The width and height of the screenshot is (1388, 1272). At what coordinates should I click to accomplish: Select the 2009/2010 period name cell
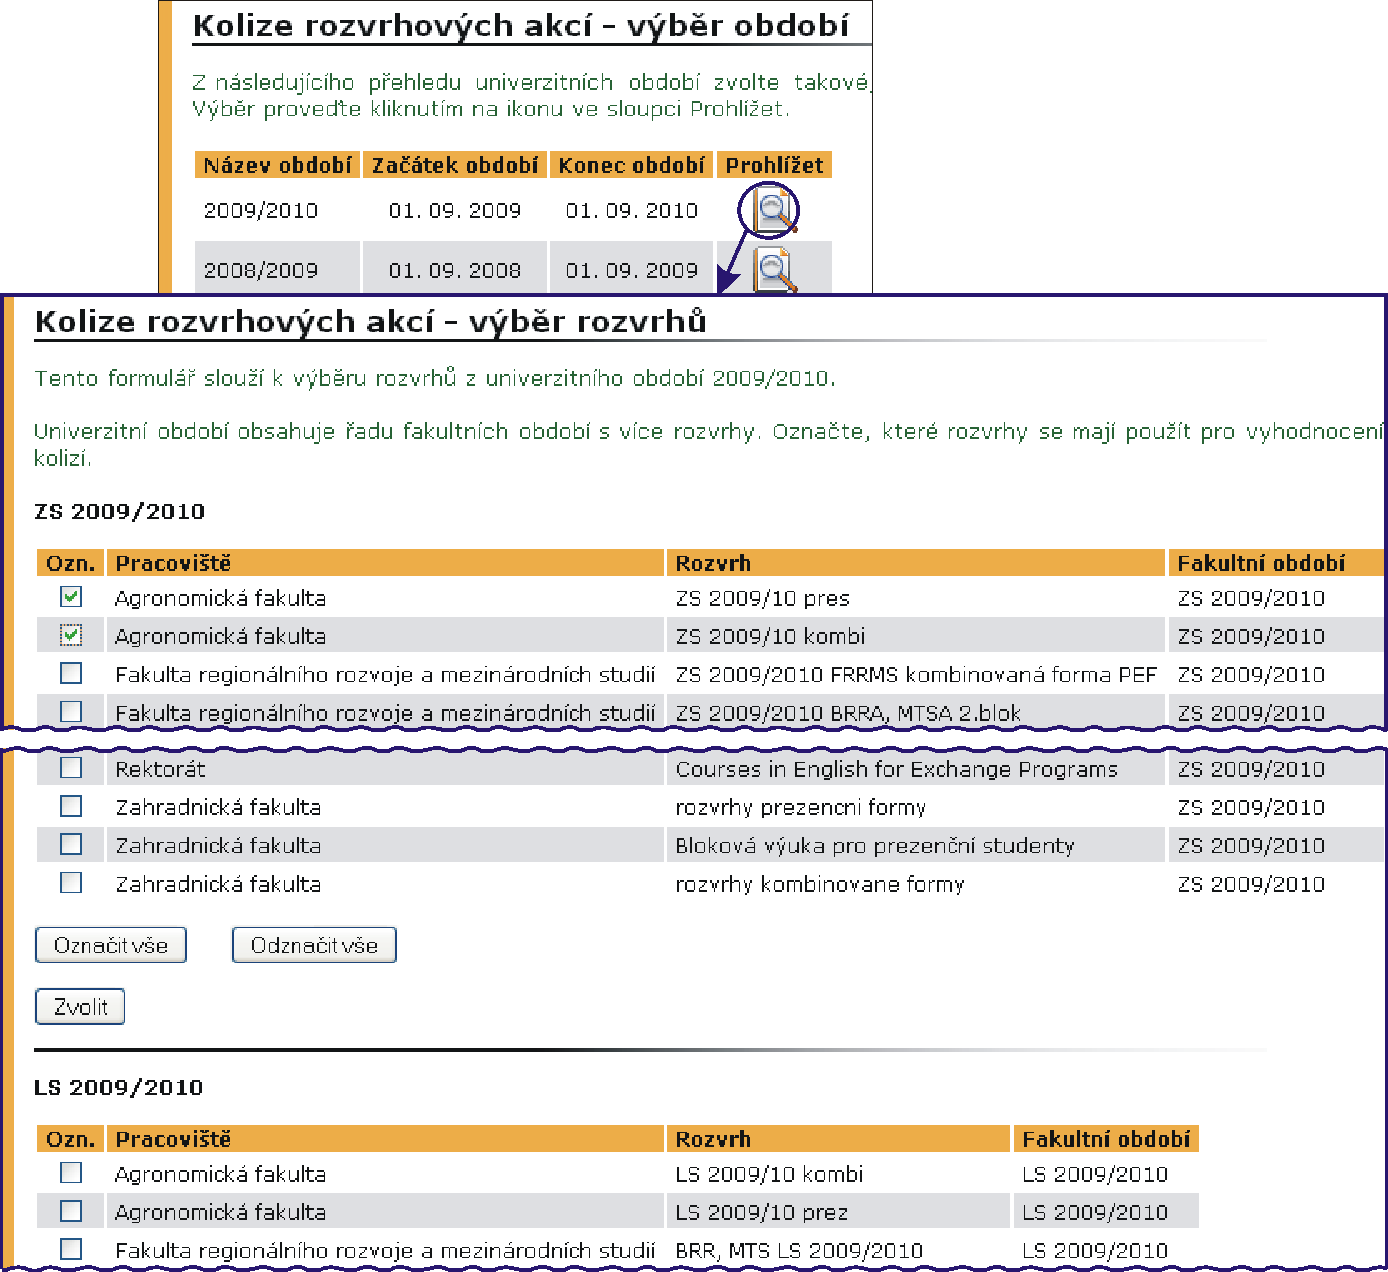click(261, 210)
